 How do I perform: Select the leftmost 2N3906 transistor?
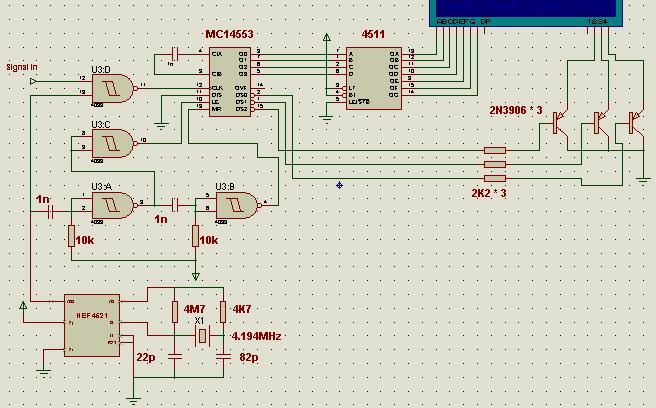[559, 124]
